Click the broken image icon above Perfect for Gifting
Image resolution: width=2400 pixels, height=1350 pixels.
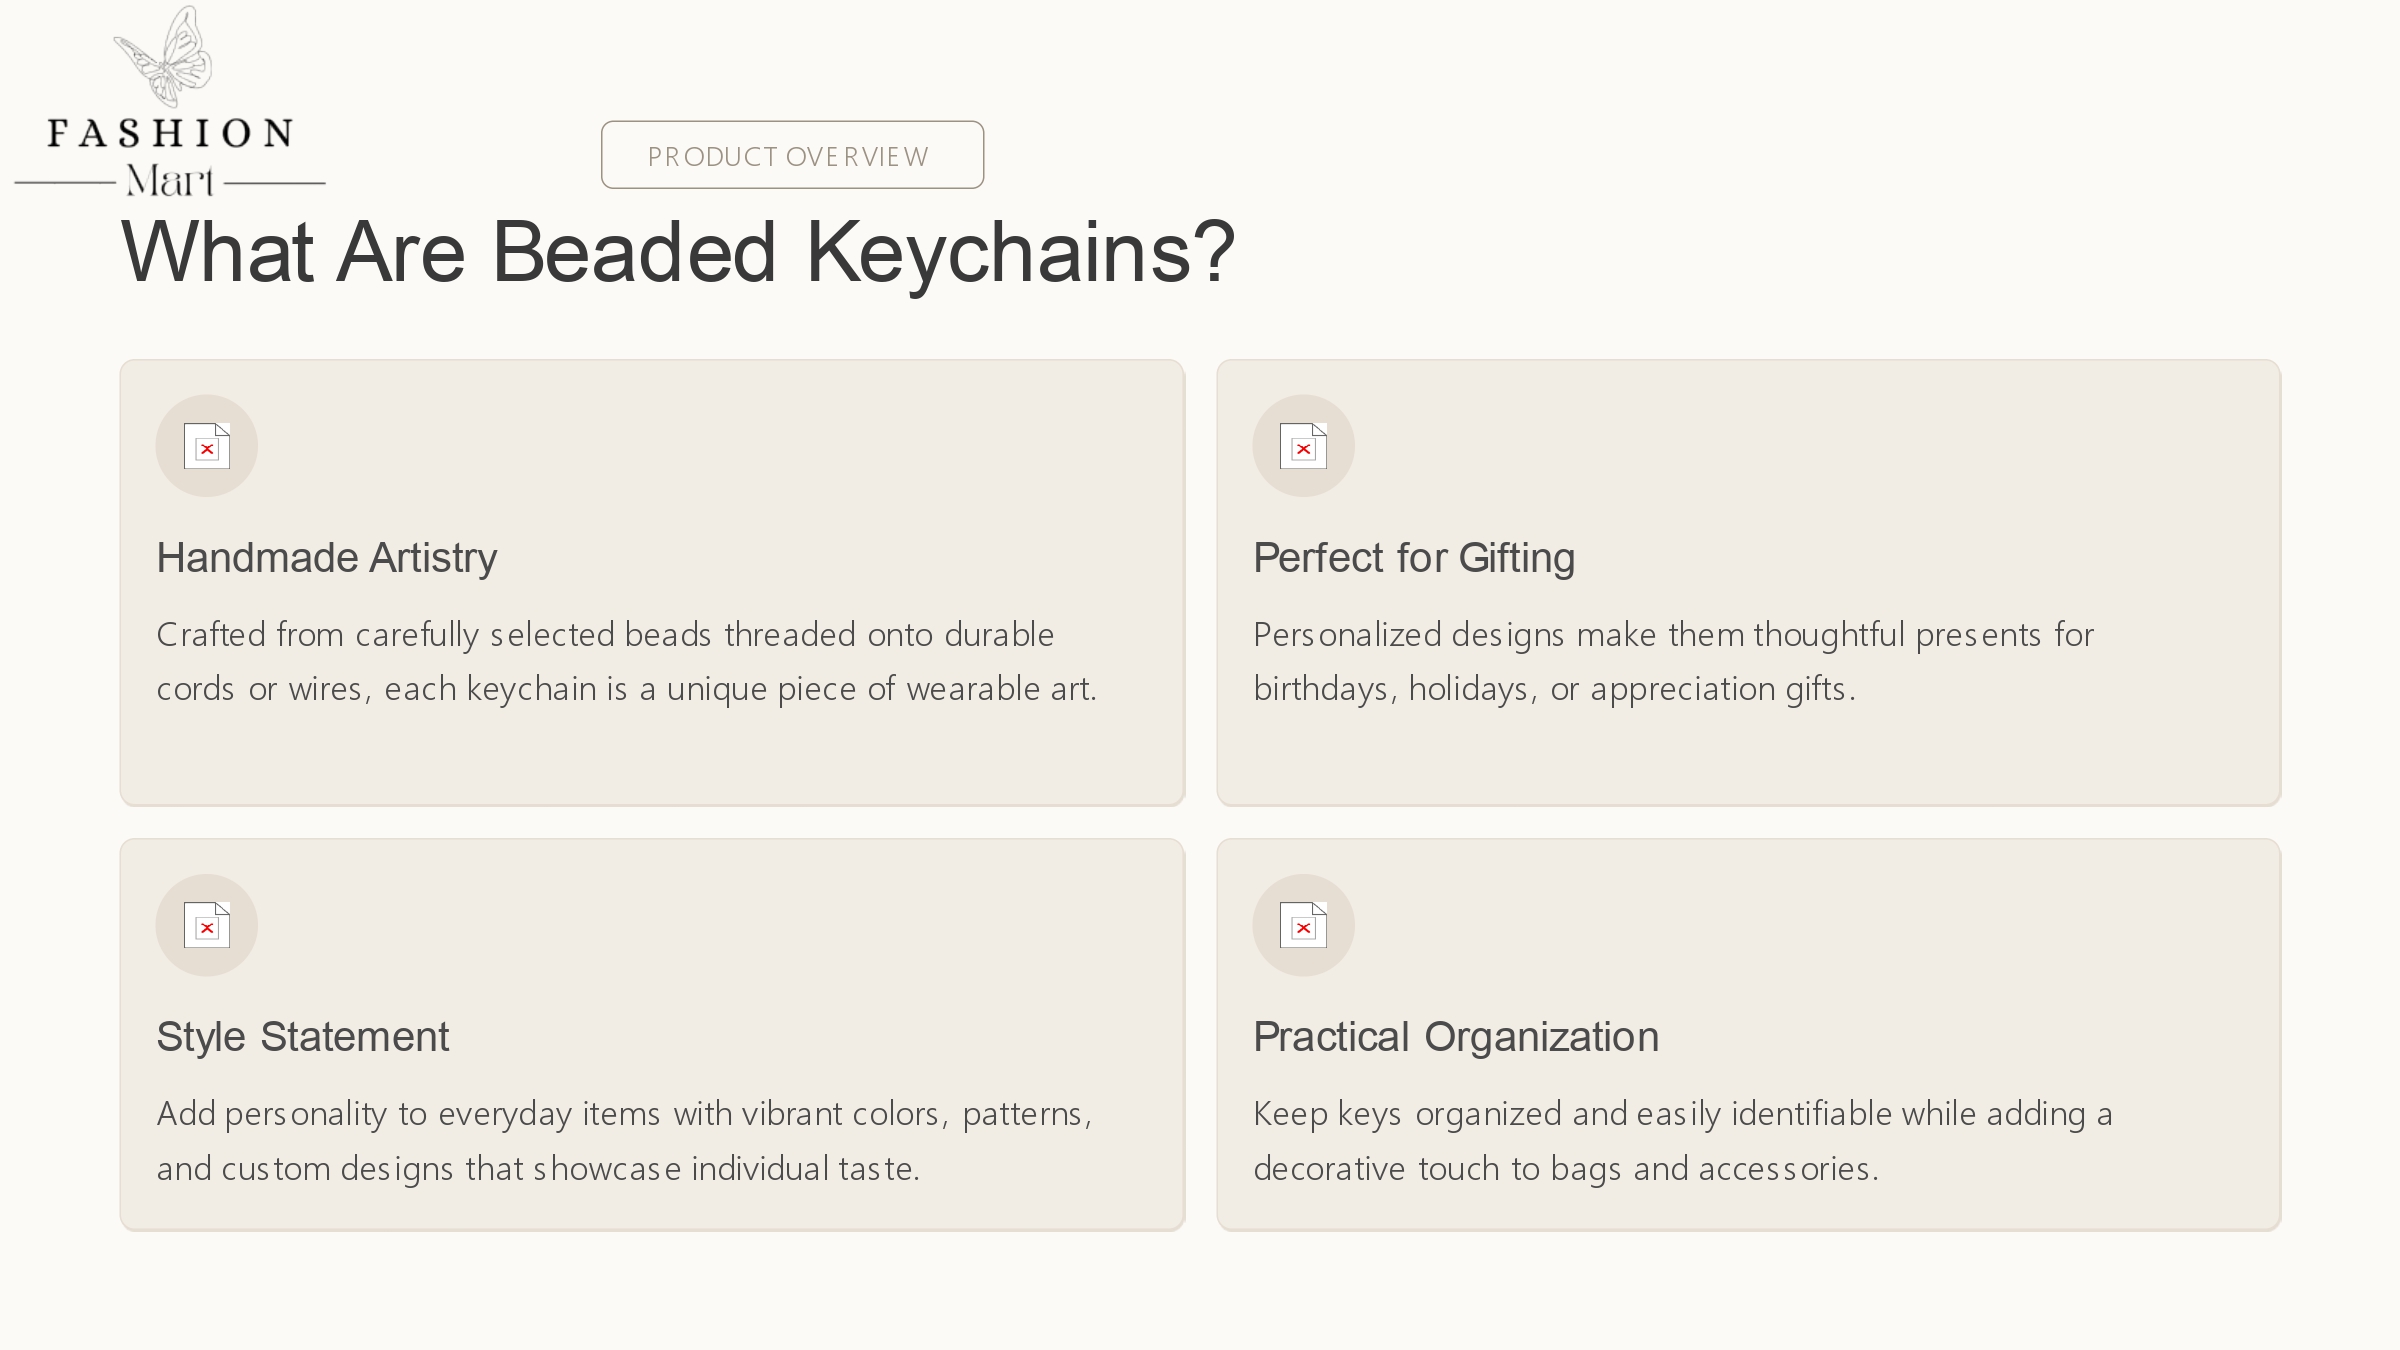pyautogui.click(x=1303, y=446)
